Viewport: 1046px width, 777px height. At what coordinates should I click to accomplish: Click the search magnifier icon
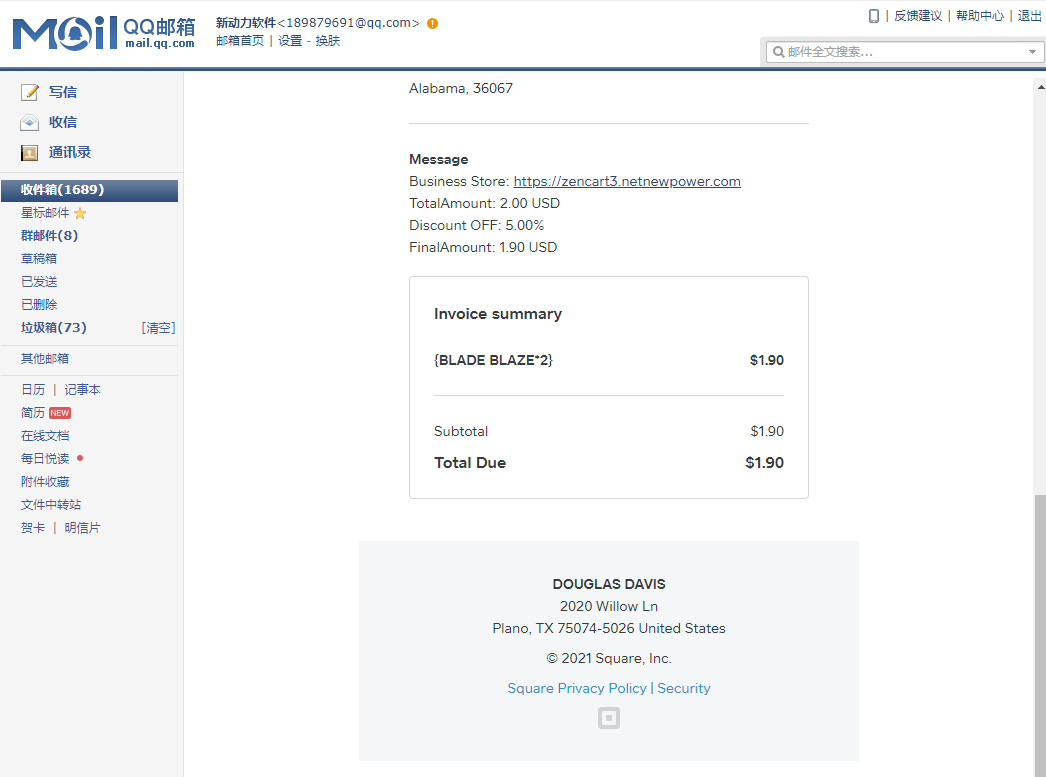point(777,52)
